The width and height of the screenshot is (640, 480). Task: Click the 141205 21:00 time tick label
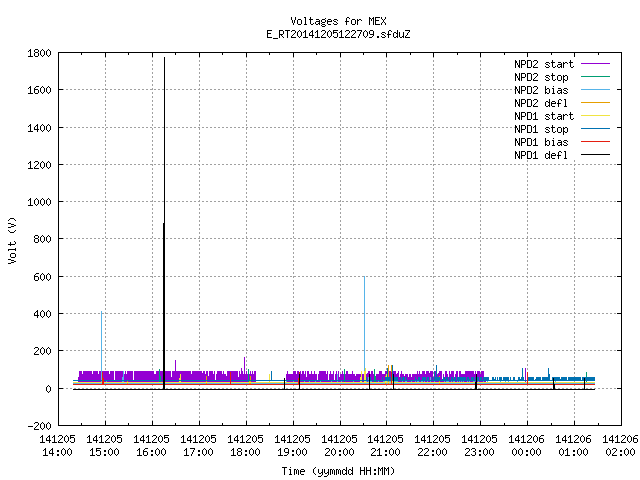coord(385,446)
